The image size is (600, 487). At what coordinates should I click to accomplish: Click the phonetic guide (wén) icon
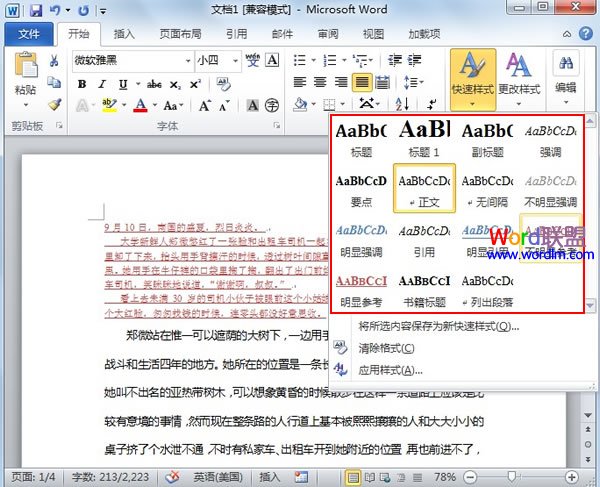coord(252,60)
